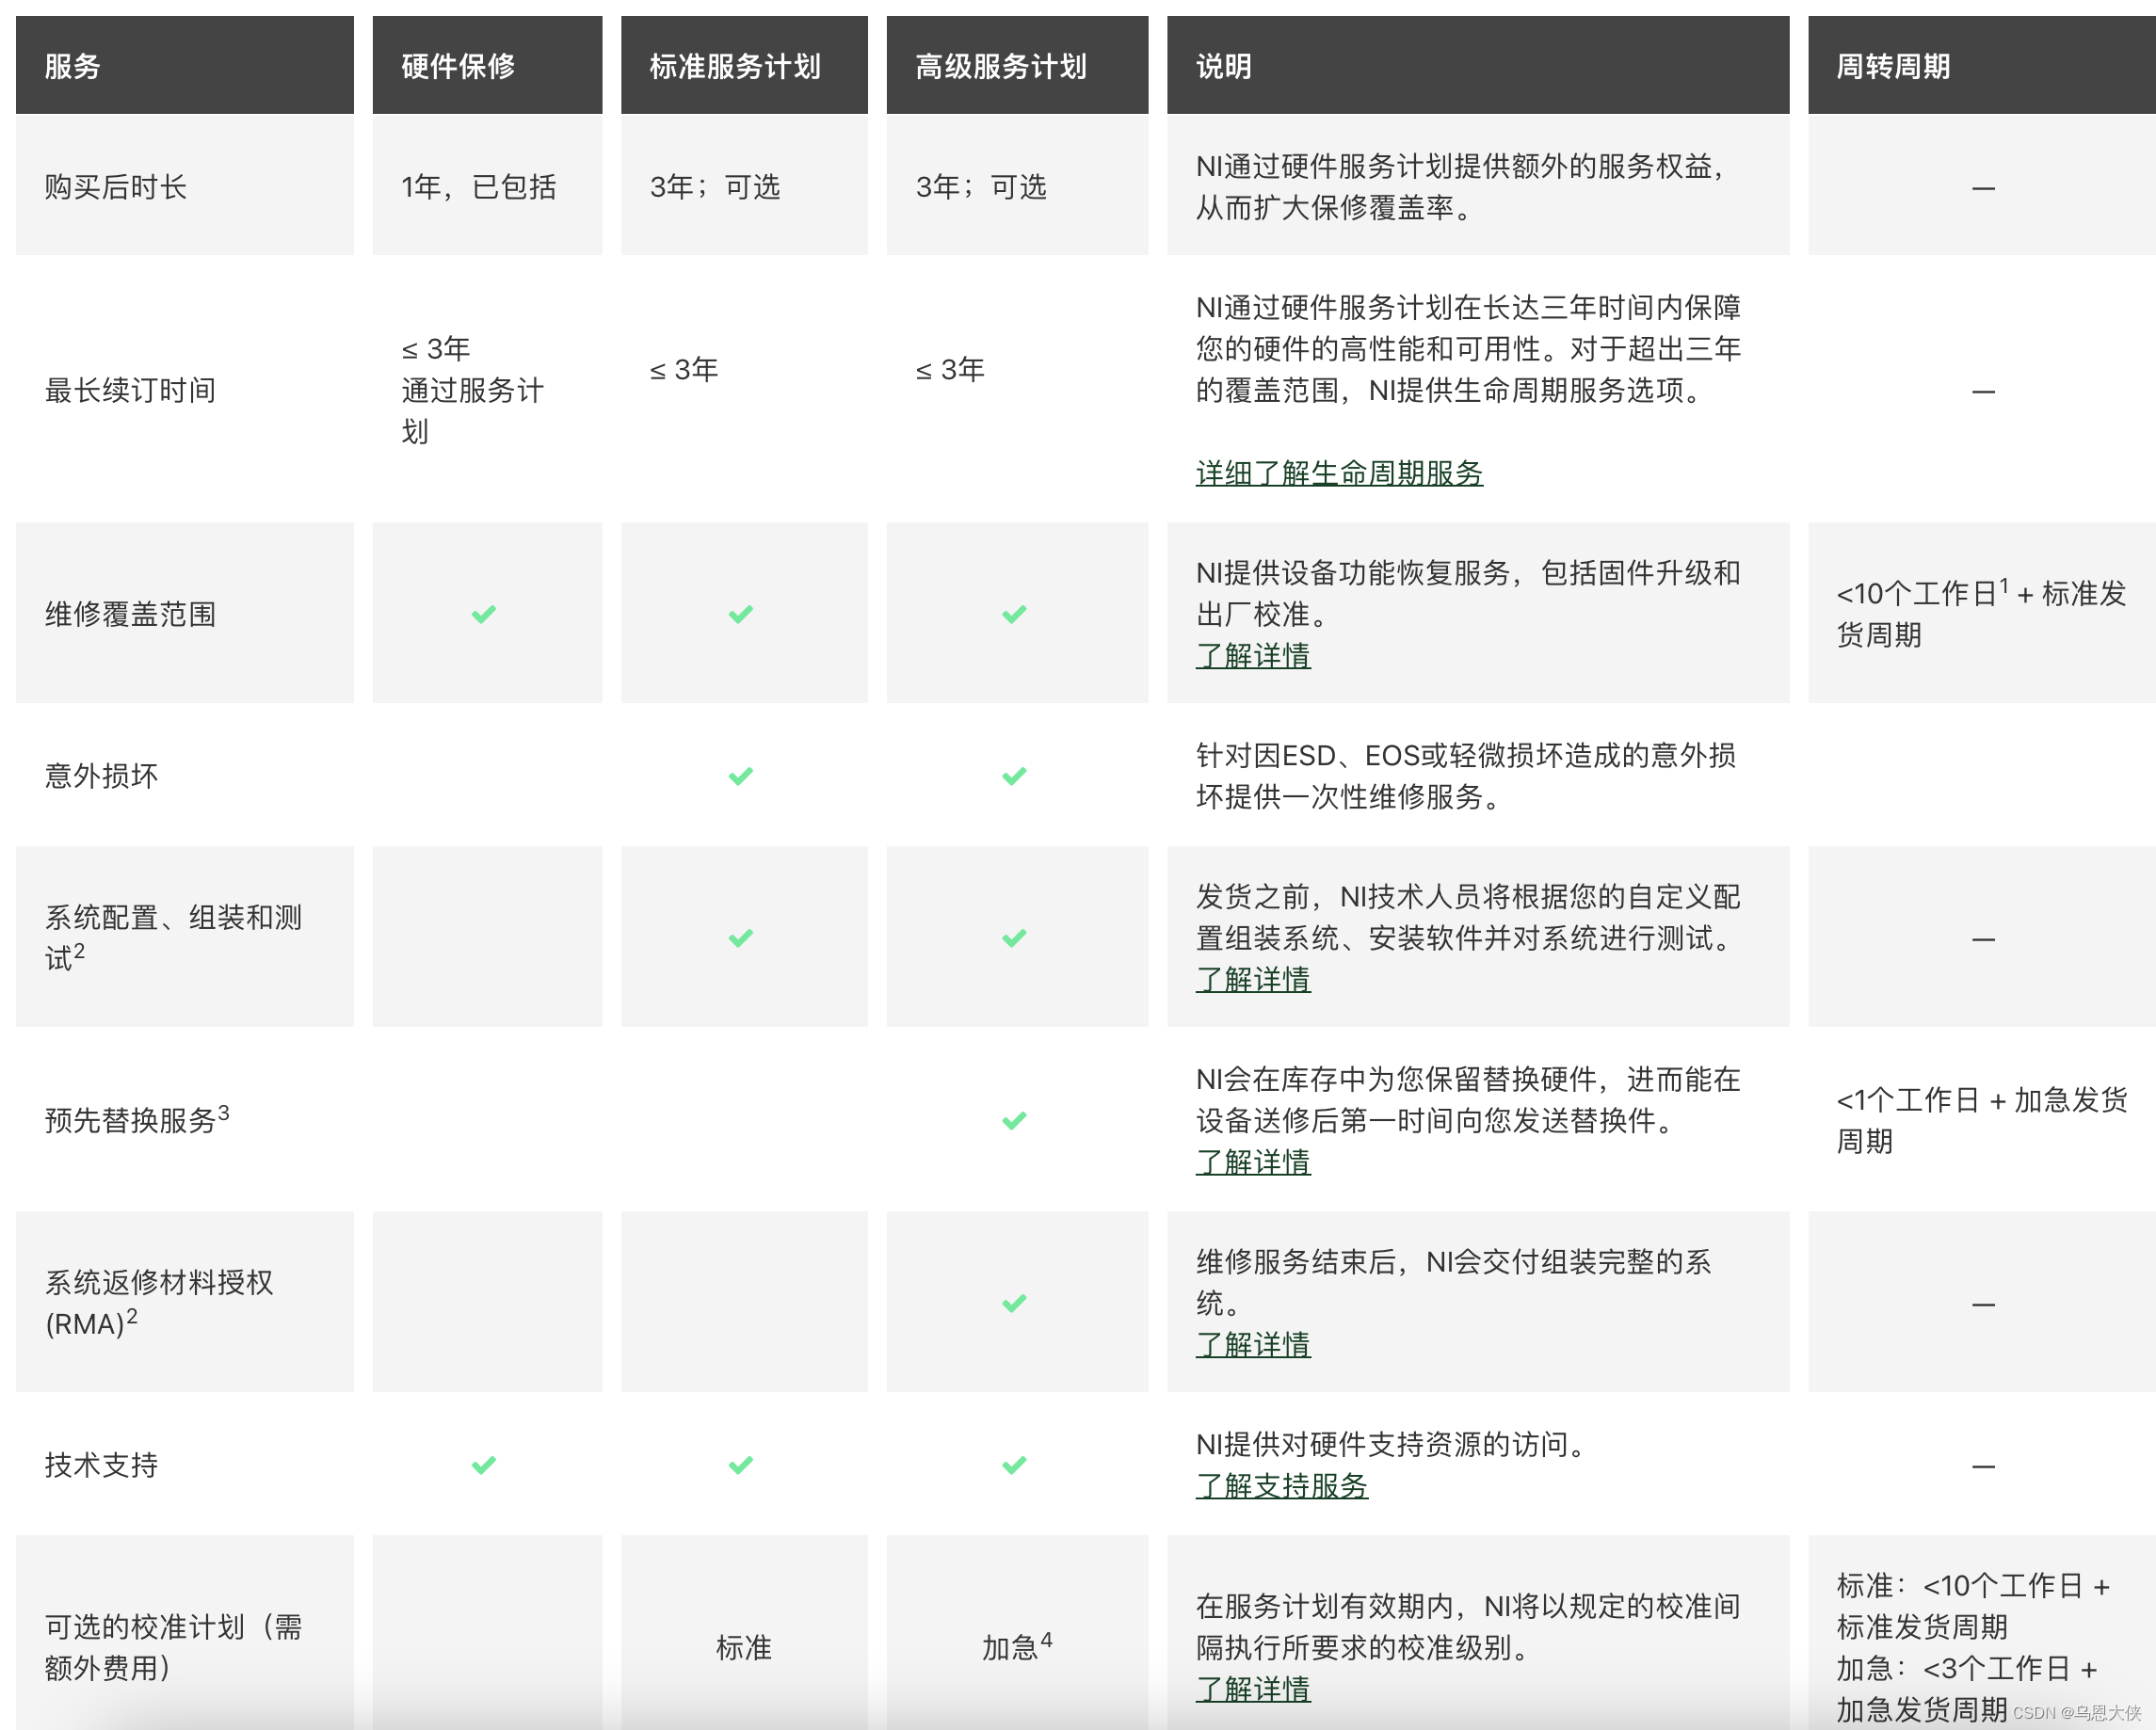Screen dimensions: 2156x1730
Task: Click description starting 维修服务结束后
Action: point(1454,1282)
